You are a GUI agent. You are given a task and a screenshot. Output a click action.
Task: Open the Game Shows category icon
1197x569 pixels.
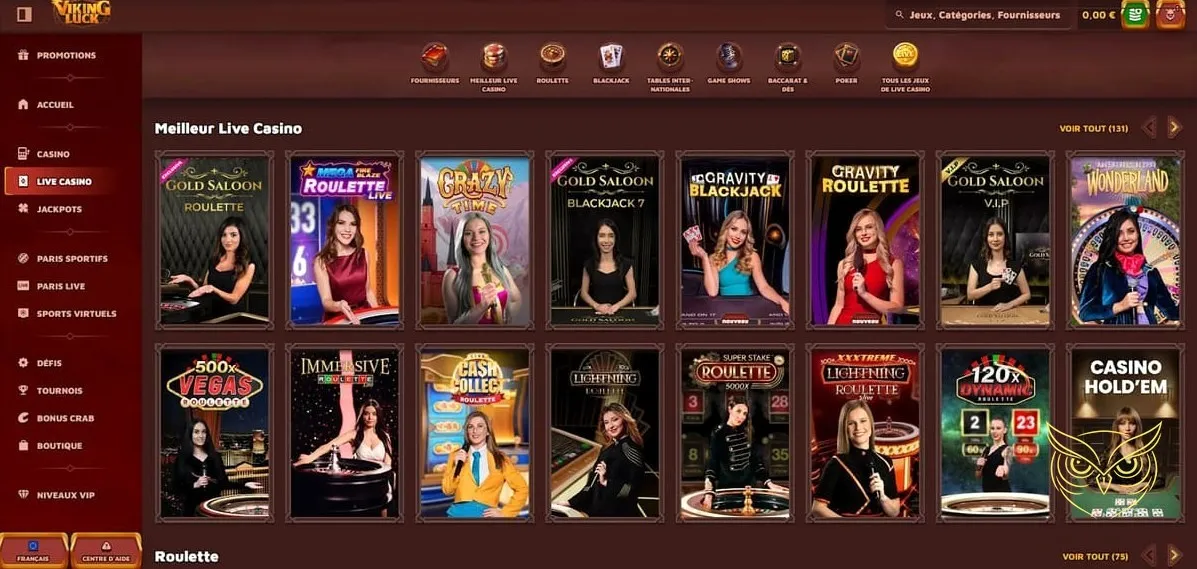tap(728, 57)
